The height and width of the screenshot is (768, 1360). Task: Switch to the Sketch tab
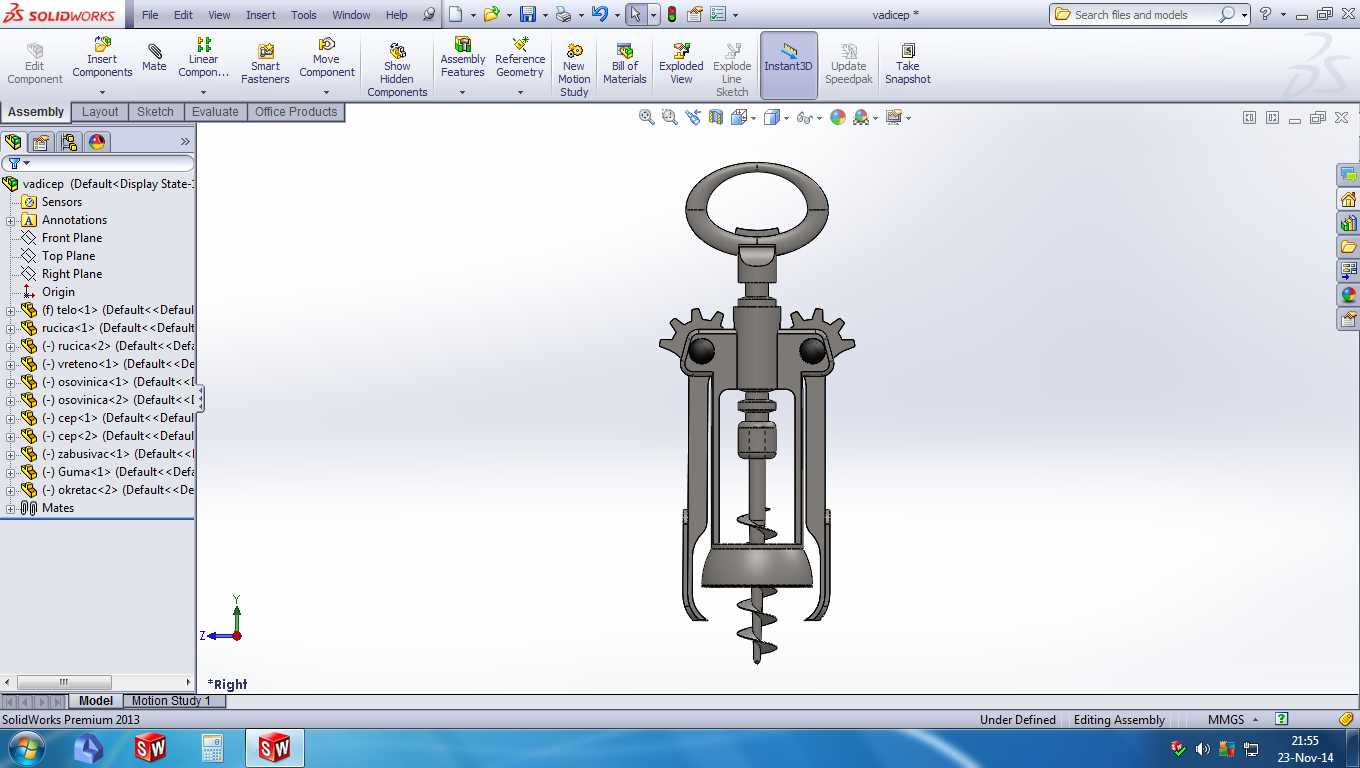[x=155, y=112]
